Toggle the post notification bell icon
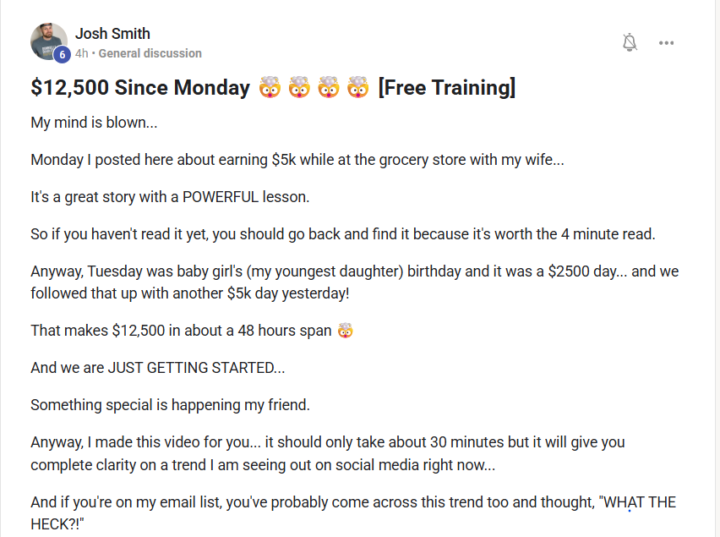The image size is (720, 537). [629, 42]
